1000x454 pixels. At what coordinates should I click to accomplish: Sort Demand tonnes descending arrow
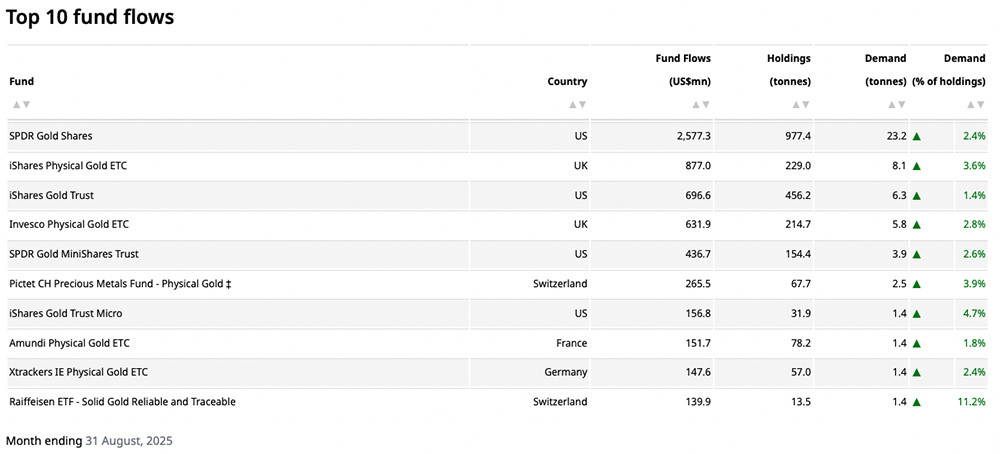click(902, 104)
